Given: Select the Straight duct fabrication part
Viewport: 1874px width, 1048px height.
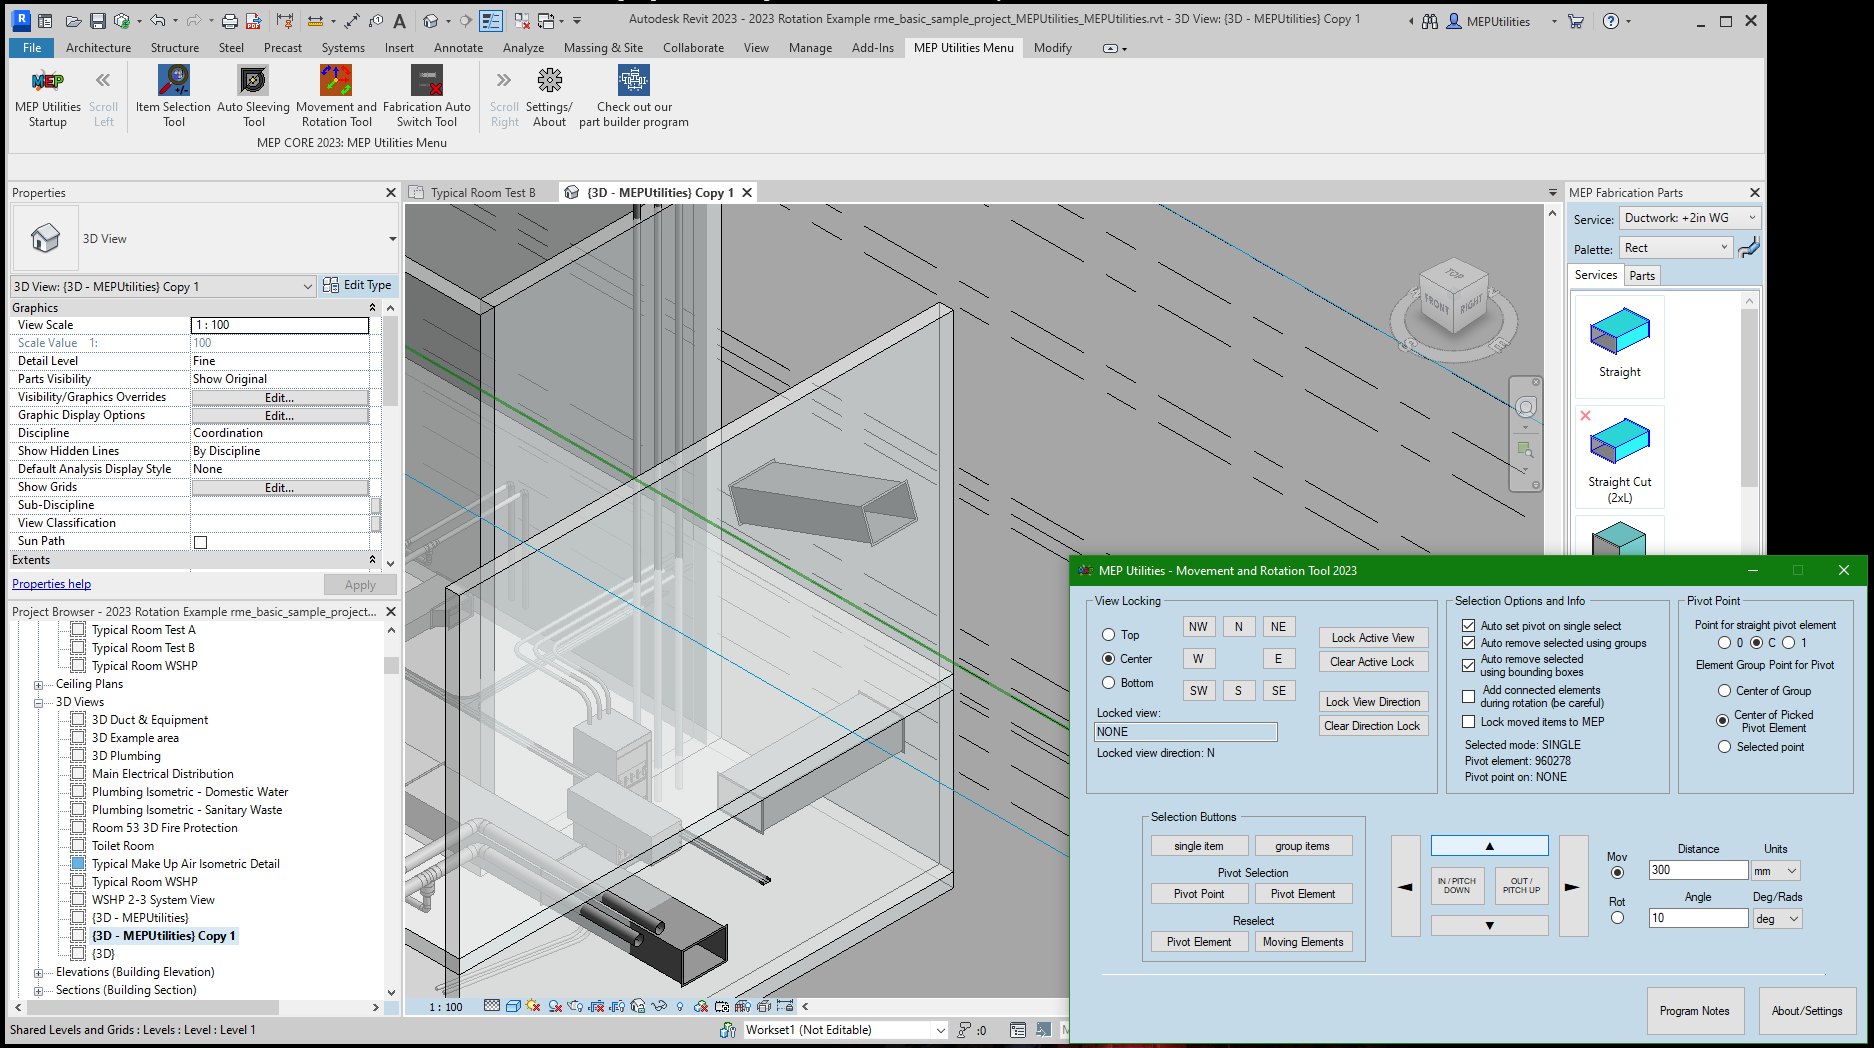Looking at the screenshot, I should pyautogui.click(x=1619, y=345).
